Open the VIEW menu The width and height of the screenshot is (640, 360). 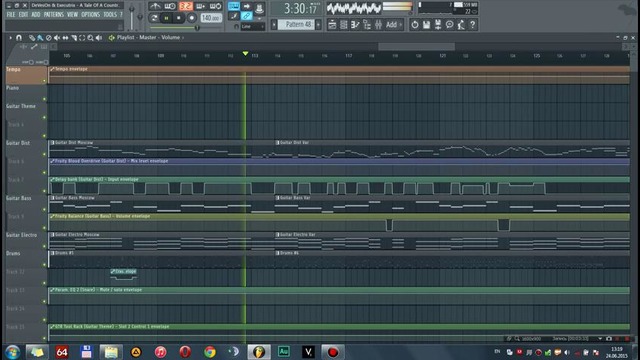pyautogui.click(x=72, y=15)
